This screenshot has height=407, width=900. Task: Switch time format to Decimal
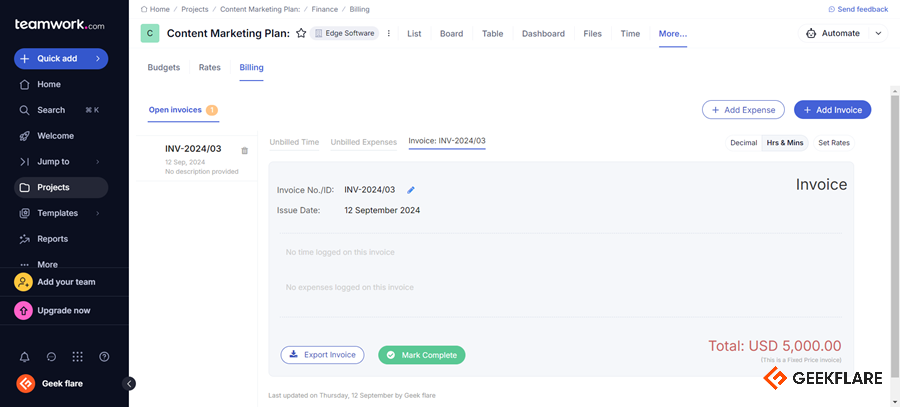(x=743, y=143)
